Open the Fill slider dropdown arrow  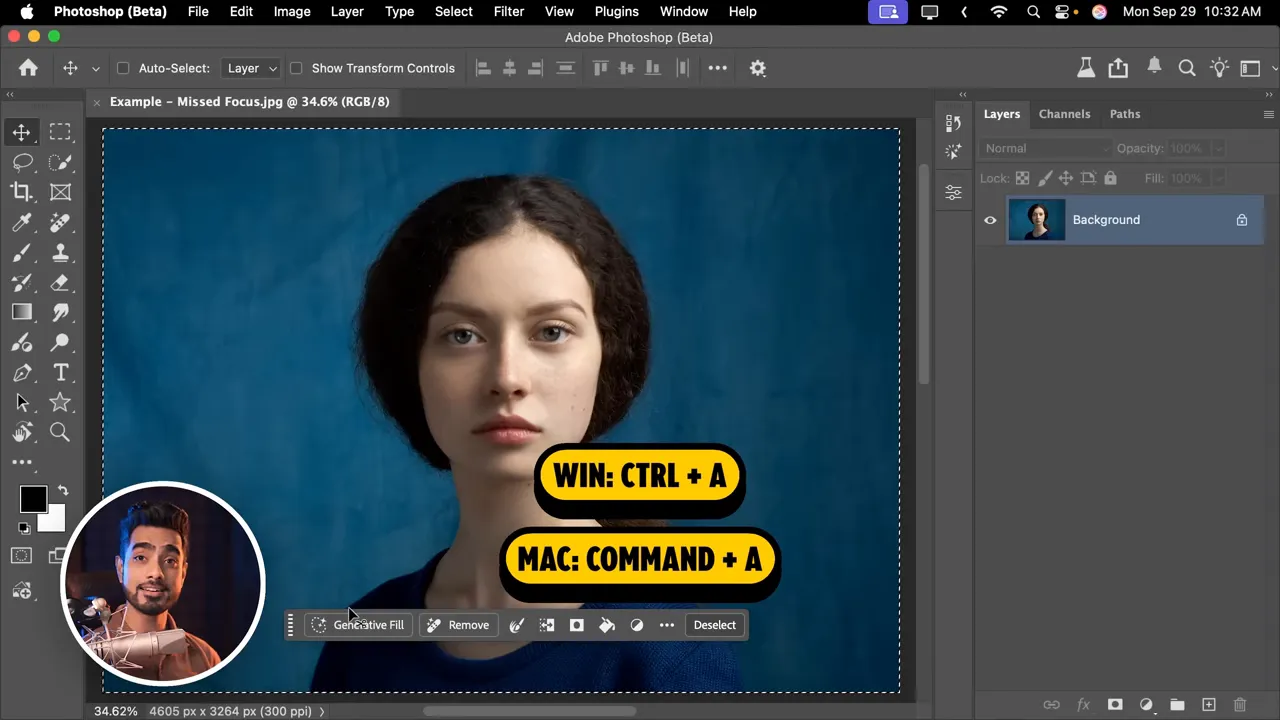click(1218, 178)
